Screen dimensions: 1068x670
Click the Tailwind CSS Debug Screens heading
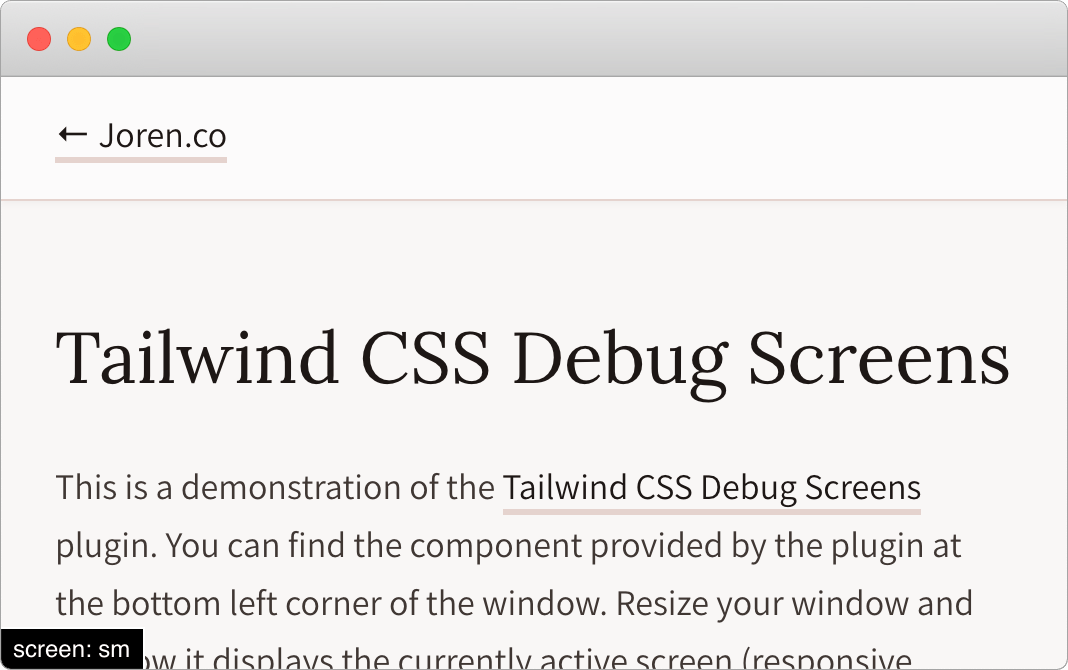pyautogui.click(x=533, y=360)
